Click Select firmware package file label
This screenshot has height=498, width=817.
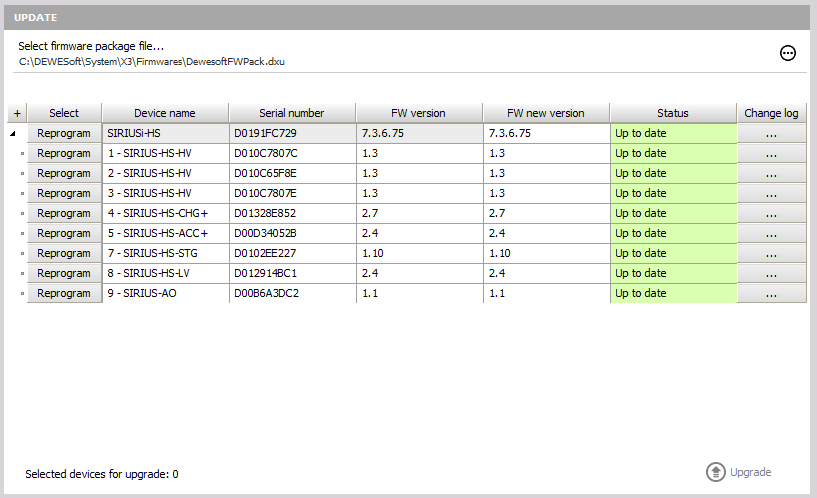tap(91, 46)
